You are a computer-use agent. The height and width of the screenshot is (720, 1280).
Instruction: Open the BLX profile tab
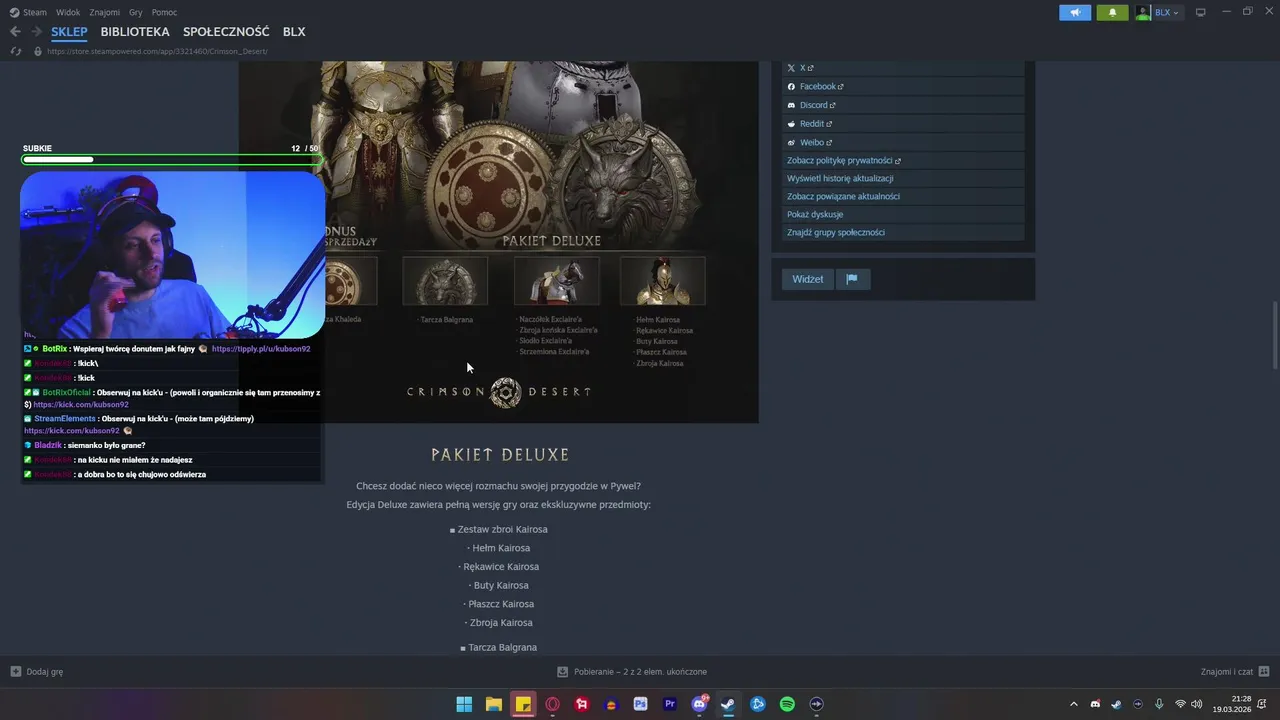pos(294,32)
